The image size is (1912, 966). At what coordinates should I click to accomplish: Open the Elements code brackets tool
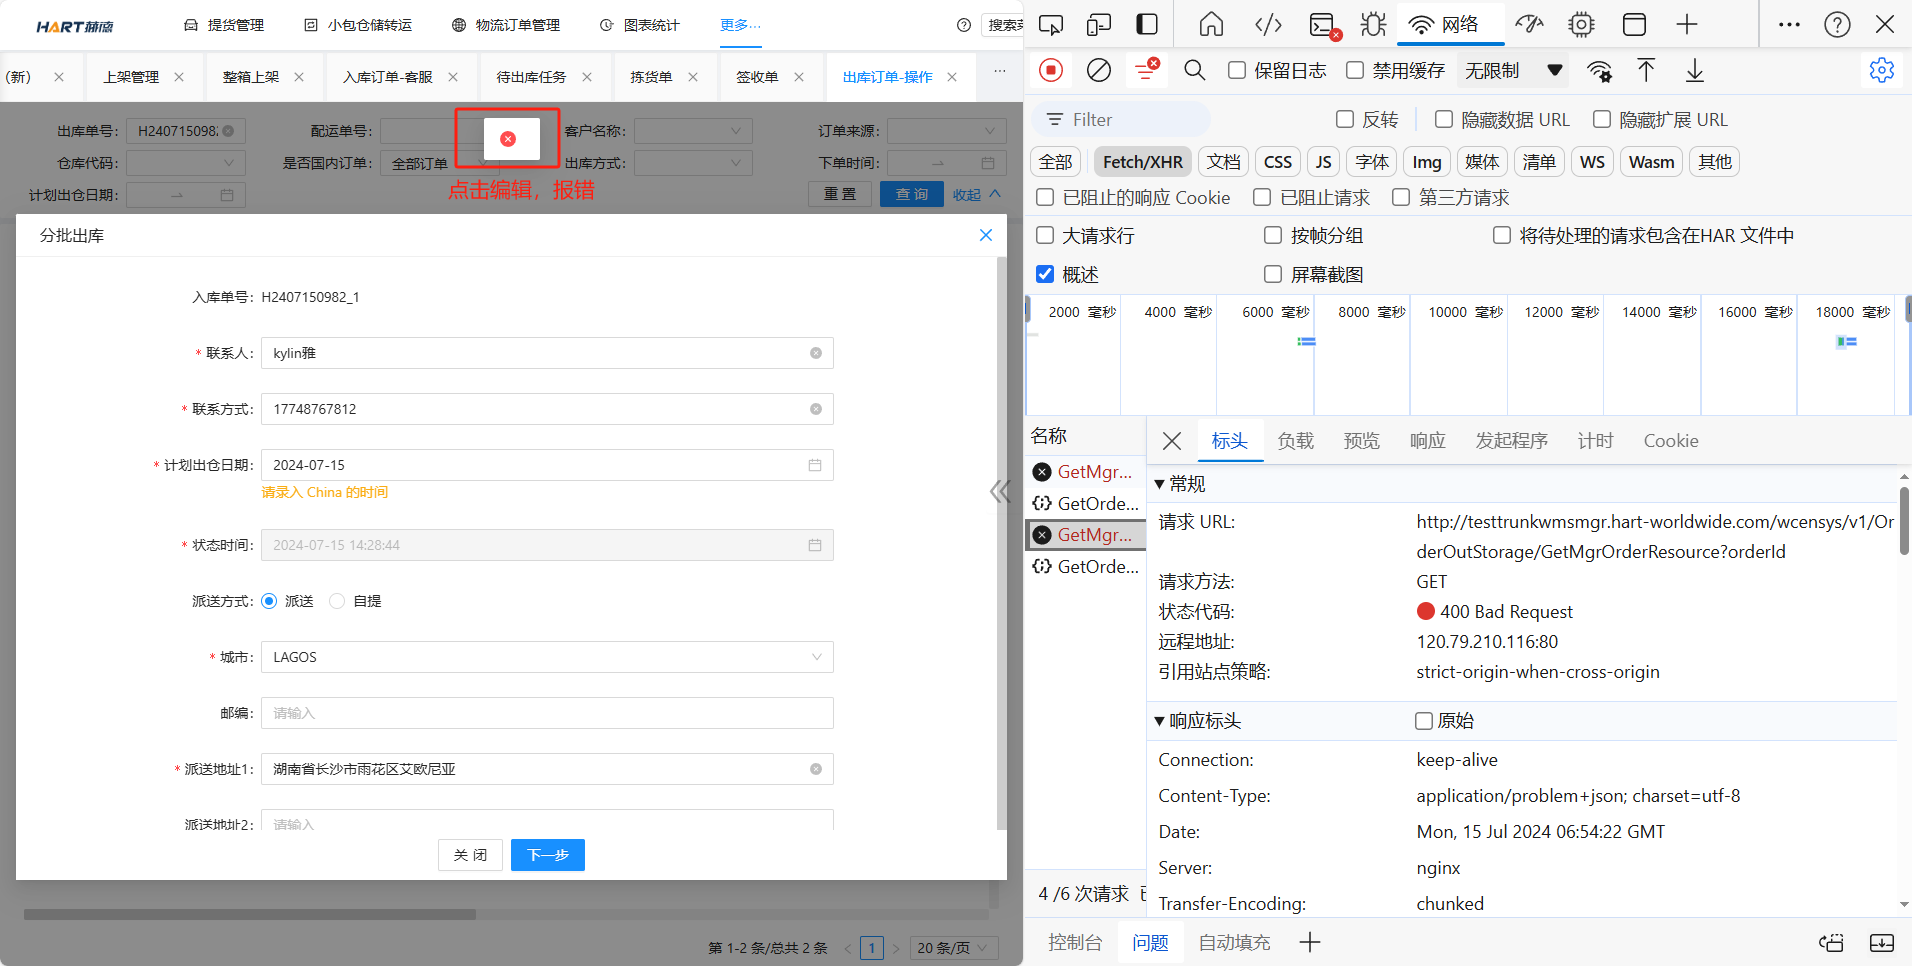(1268, 25)
